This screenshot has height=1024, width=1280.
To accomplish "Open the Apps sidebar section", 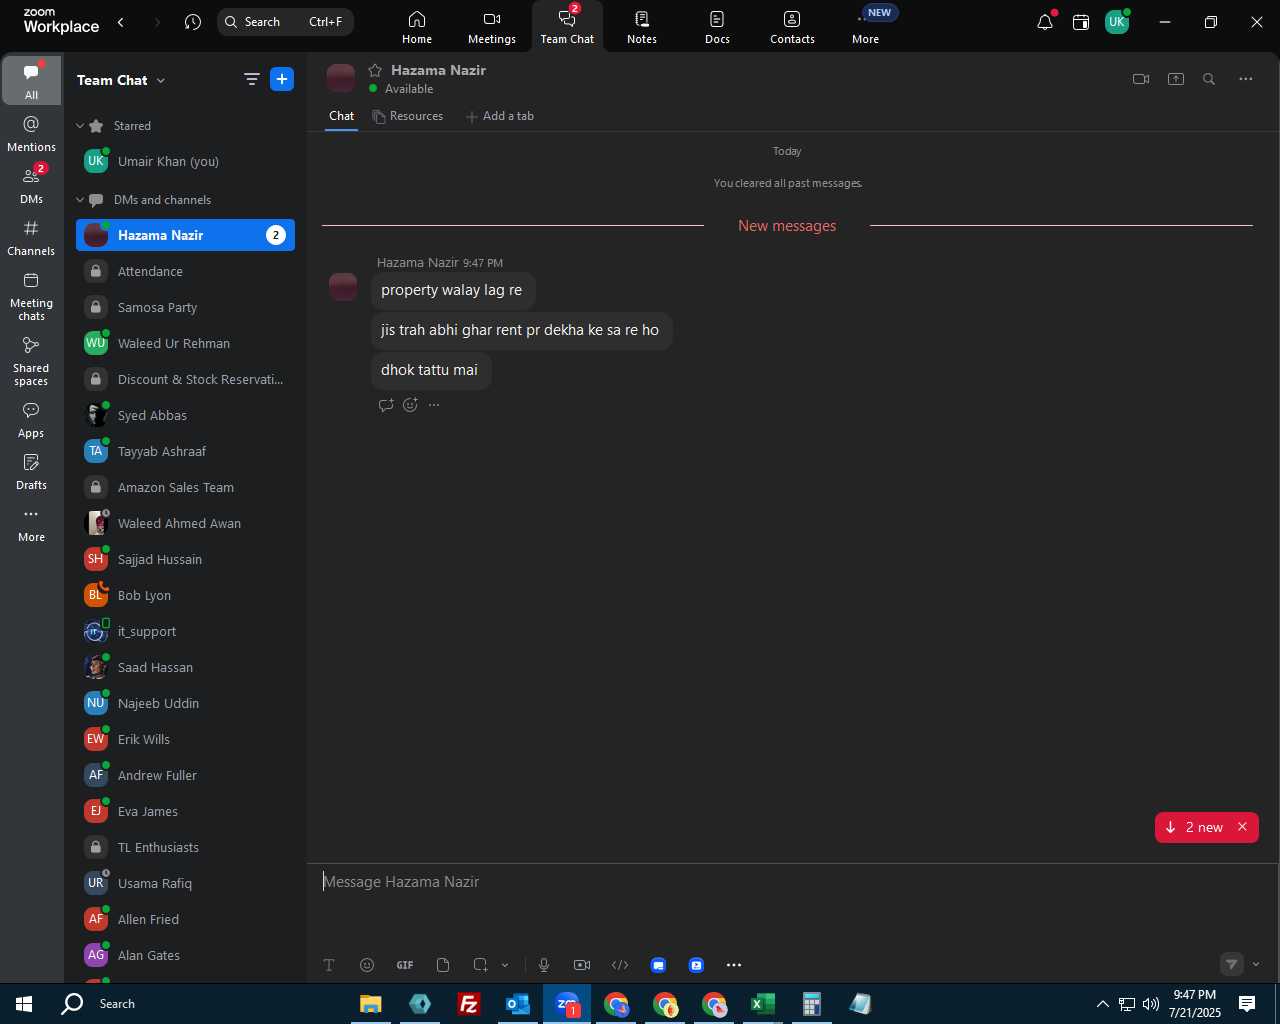I will click(31, 420).
